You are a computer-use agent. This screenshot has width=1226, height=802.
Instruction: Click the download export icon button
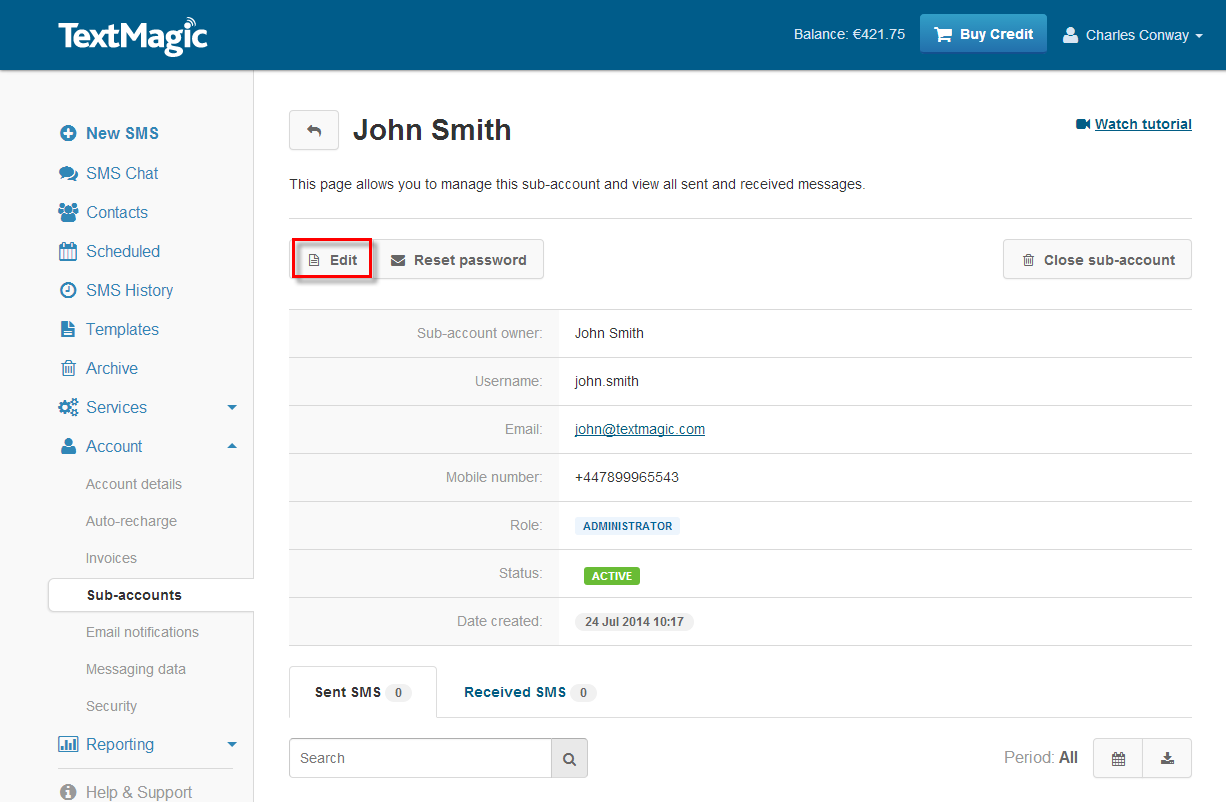(1167, 759)
